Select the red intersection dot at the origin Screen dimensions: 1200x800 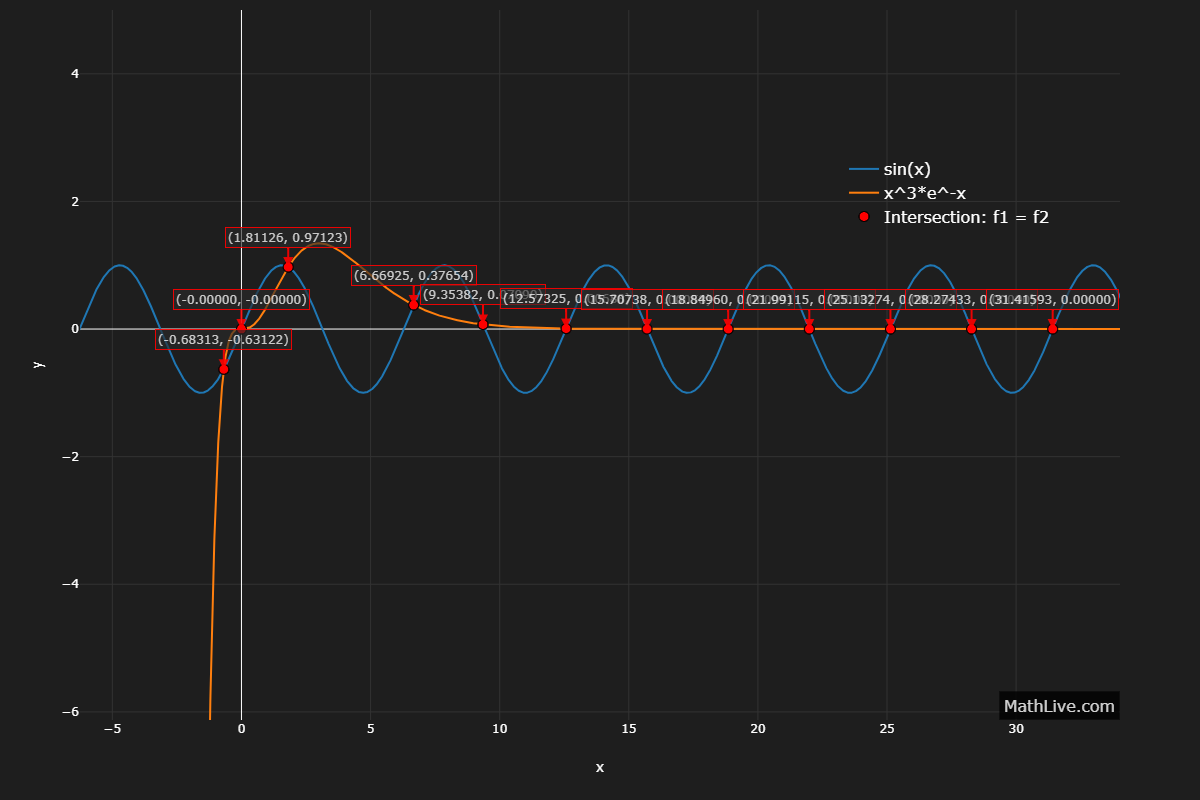pyautogui.click(x=241, y=327)
